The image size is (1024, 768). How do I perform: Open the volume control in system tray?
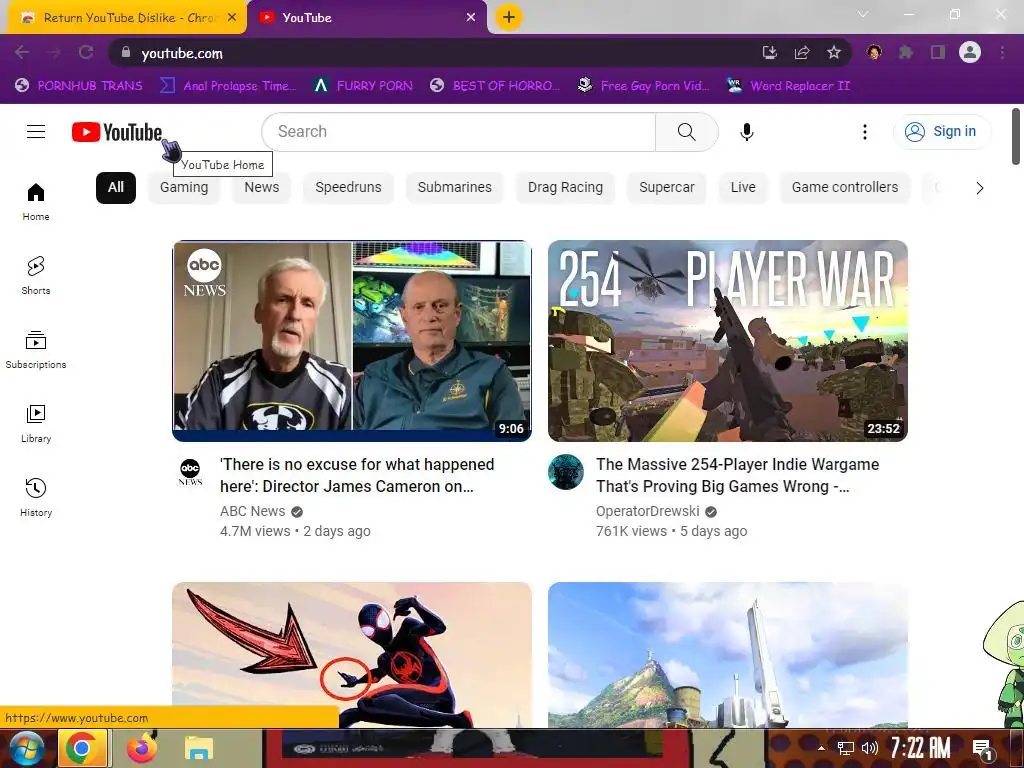(x=869, y=748)
